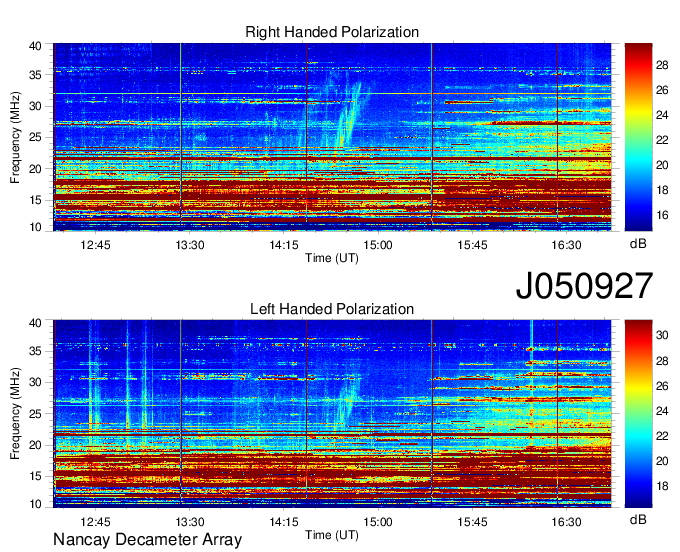Viewport: 680px width, 552px height.
Task: Click the 28 dB label on bottom color bar
Action: click(662, 361)
